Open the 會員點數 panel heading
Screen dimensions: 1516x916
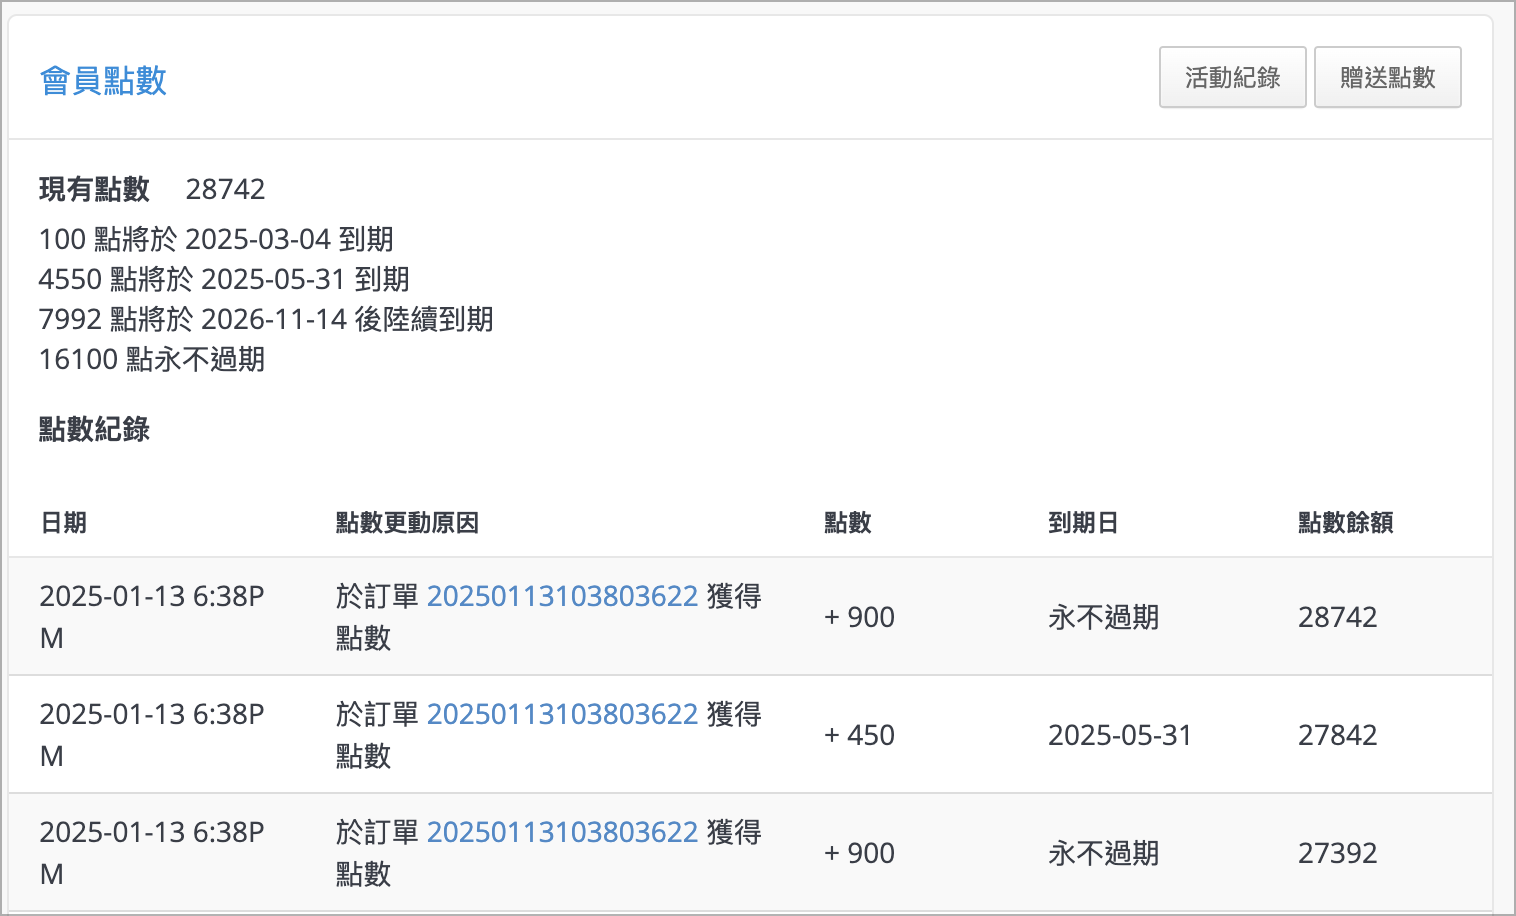coord(103,80)
